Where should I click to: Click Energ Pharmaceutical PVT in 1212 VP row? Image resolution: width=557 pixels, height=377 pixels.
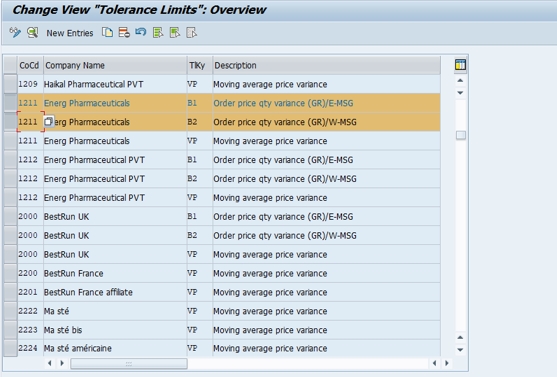click(94, 198)
